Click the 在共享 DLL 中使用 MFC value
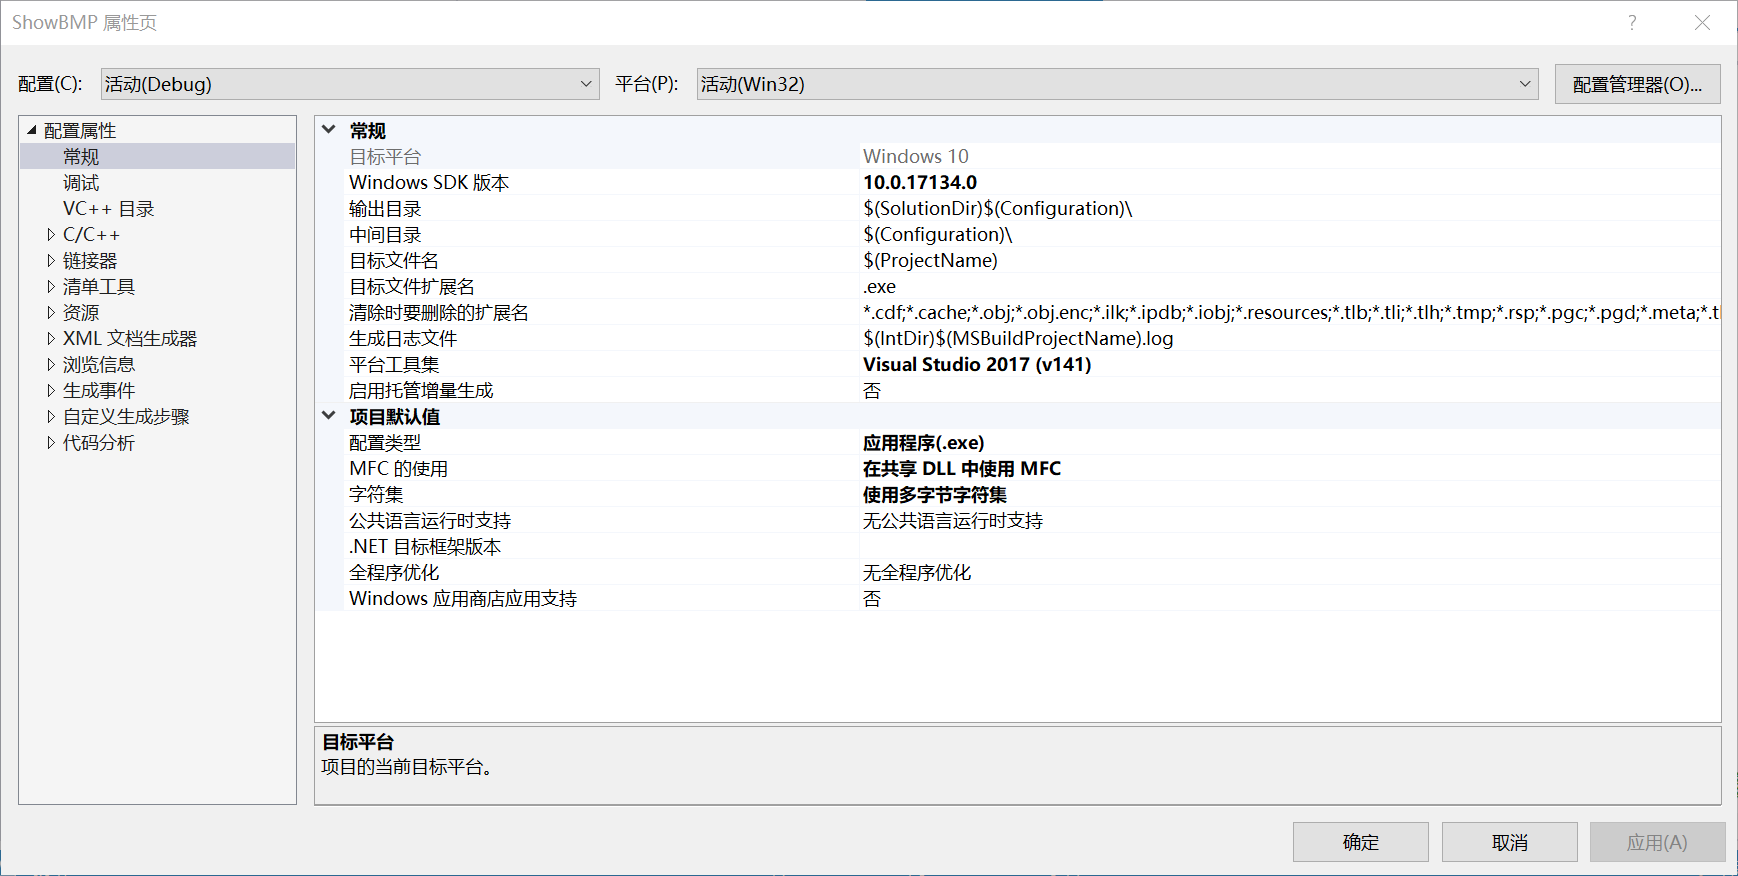 (962, 468)
